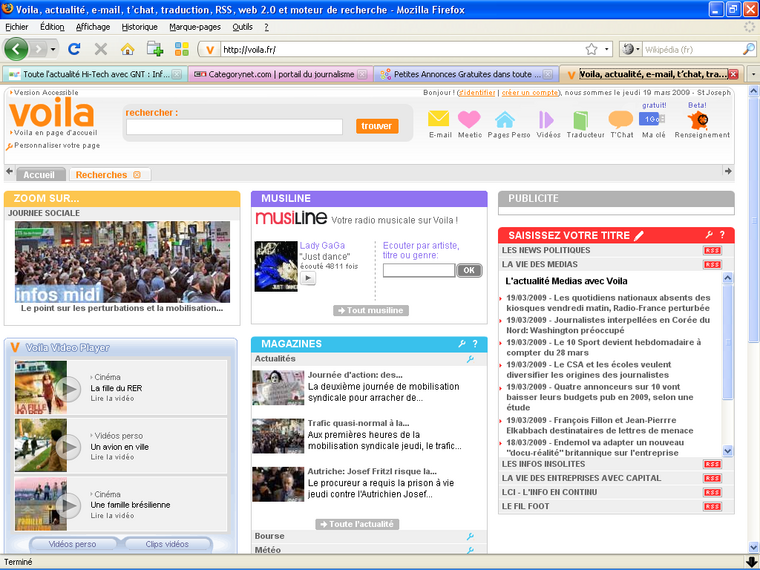The image size is (760, 570).
Task: Open the Marque-pages menu
Action: click(x=195, y=27)
